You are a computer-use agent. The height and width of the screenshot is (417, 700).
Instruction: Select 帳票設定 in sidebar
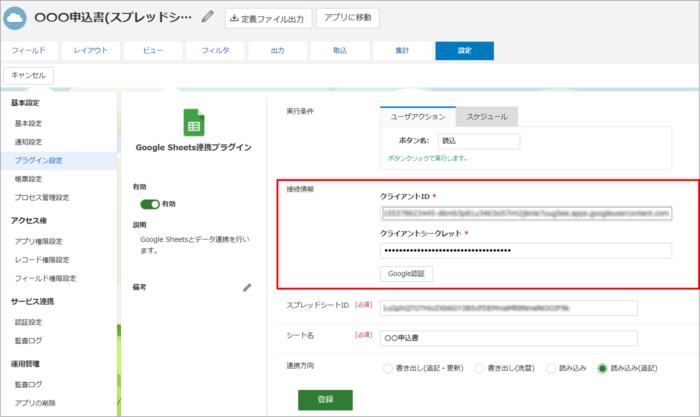click(x=29, y=179)
